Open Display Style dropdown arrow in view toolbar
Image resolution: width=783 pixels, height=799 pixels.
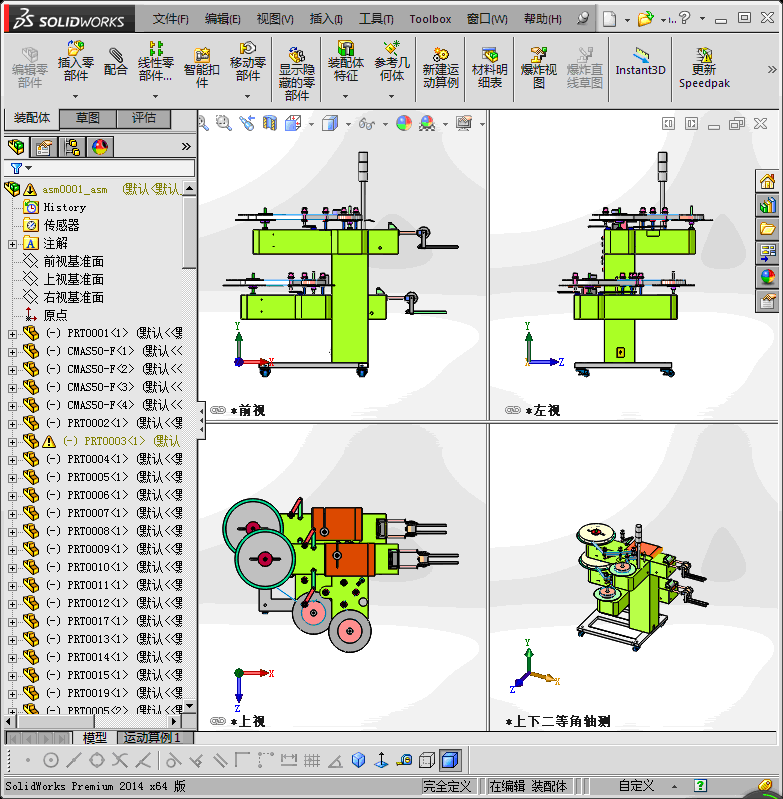pos(348,124)
